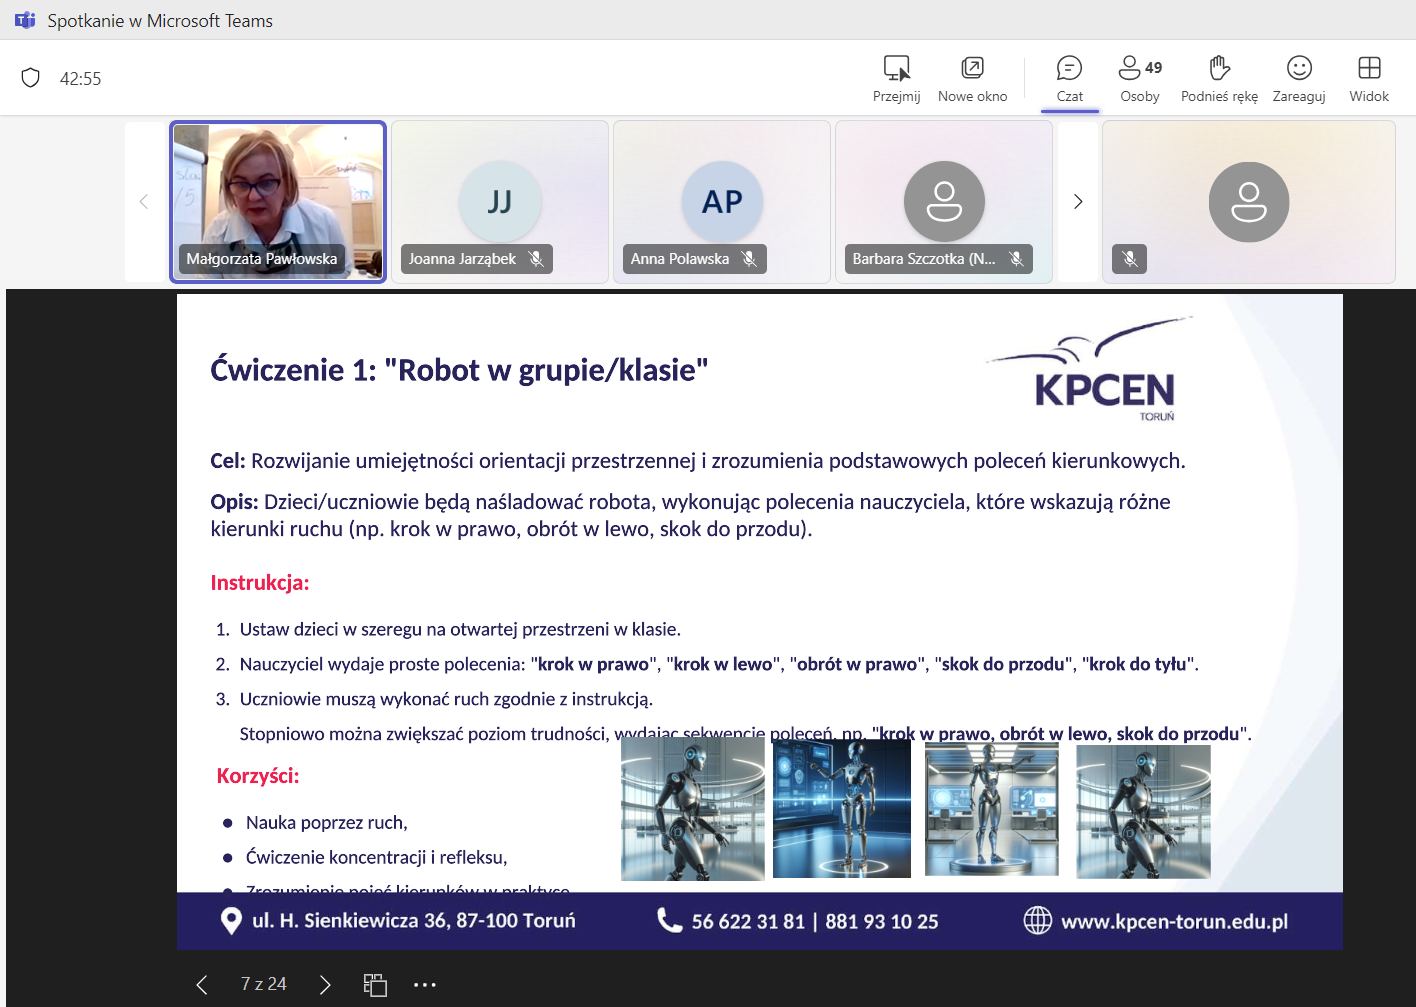Screen dimensions: 1416x1007
Task: Click the Spotkanie w Microsoft Teams title
Action: pos(160,21)
